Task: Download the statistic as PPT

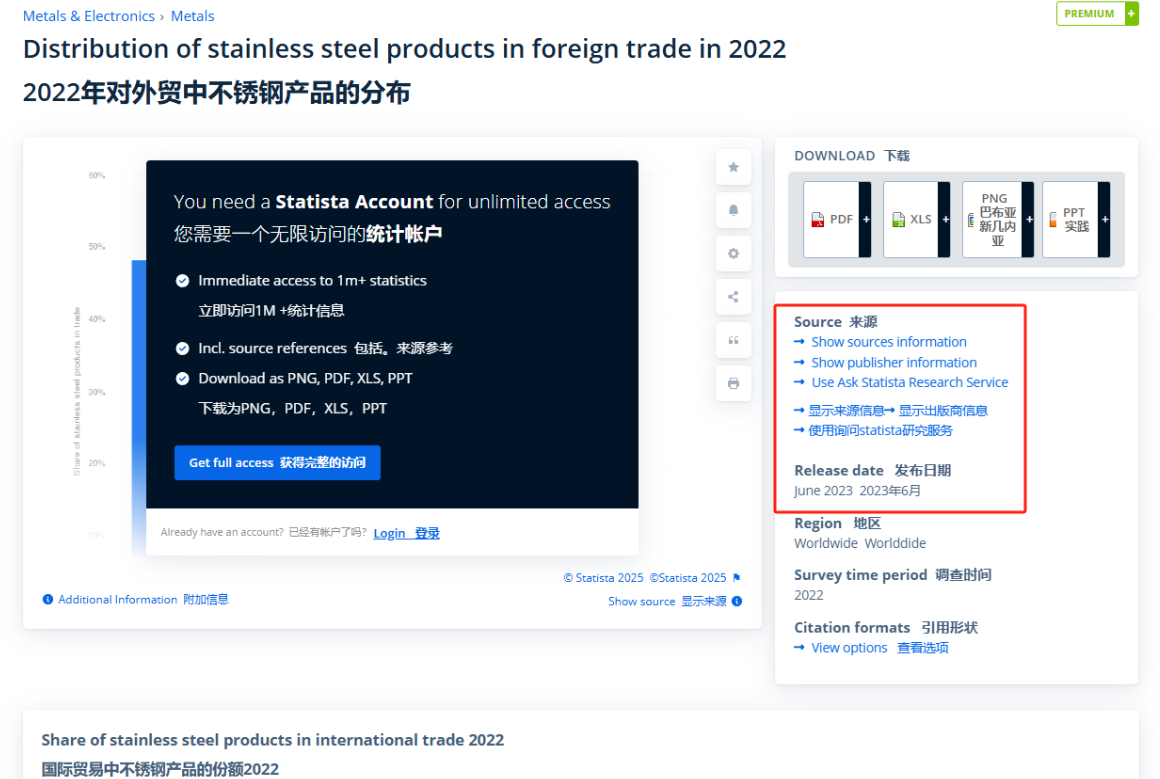Action: pos(1076,220)
